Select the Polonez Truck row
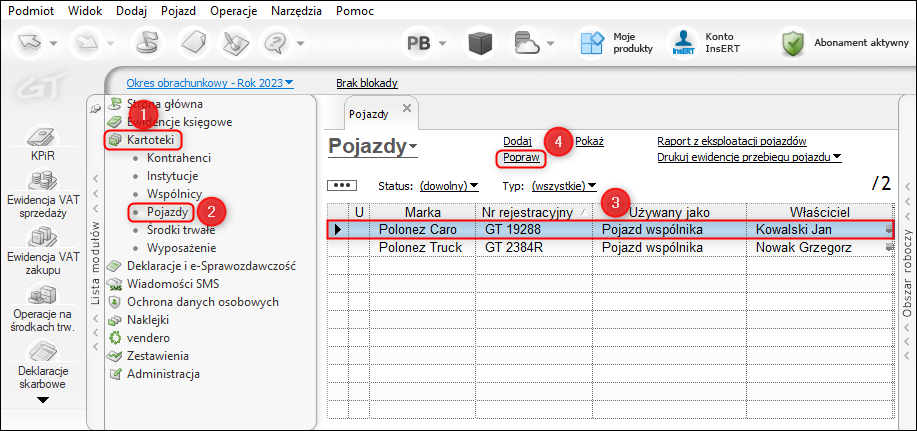Image resolution: width=917 pixels, height=431 pixels. tap(610, 247)
